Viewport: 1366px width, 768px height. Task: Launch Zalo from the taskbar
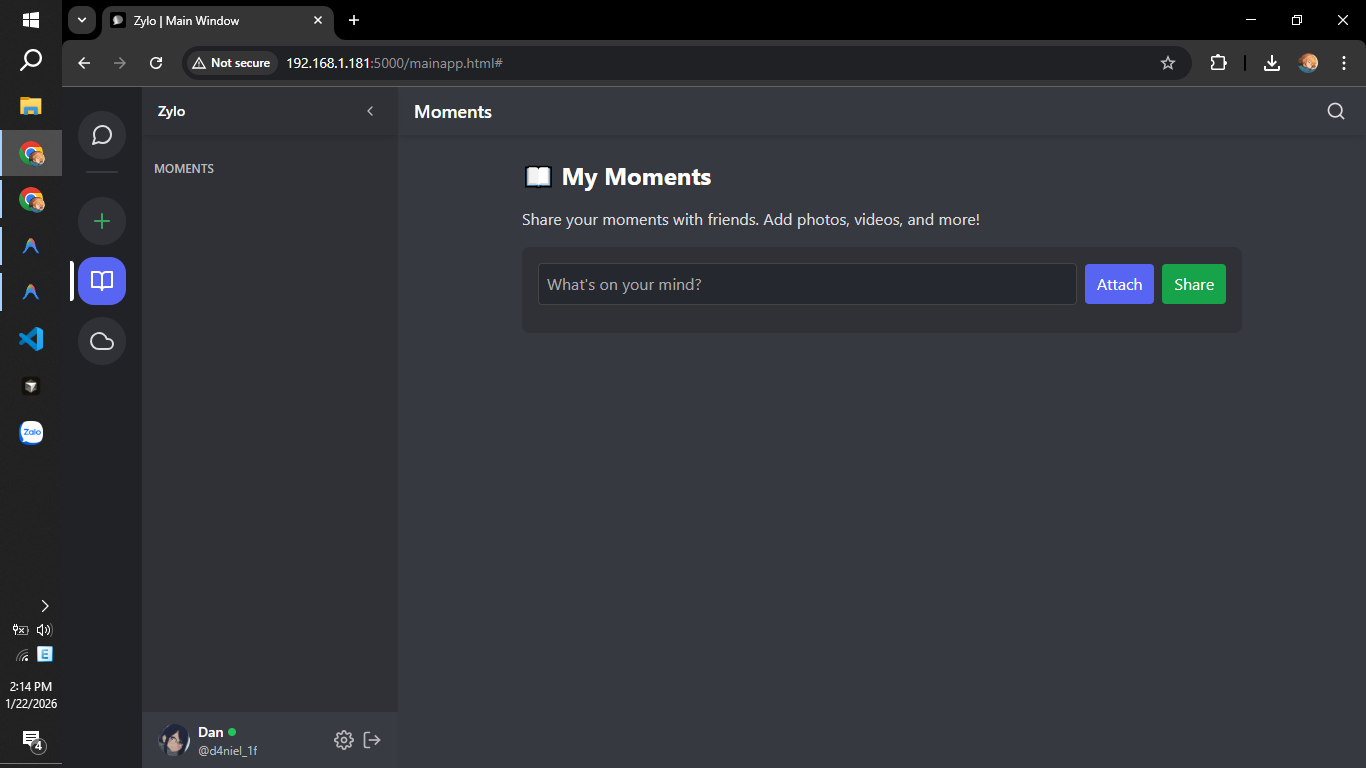point(31,433)
